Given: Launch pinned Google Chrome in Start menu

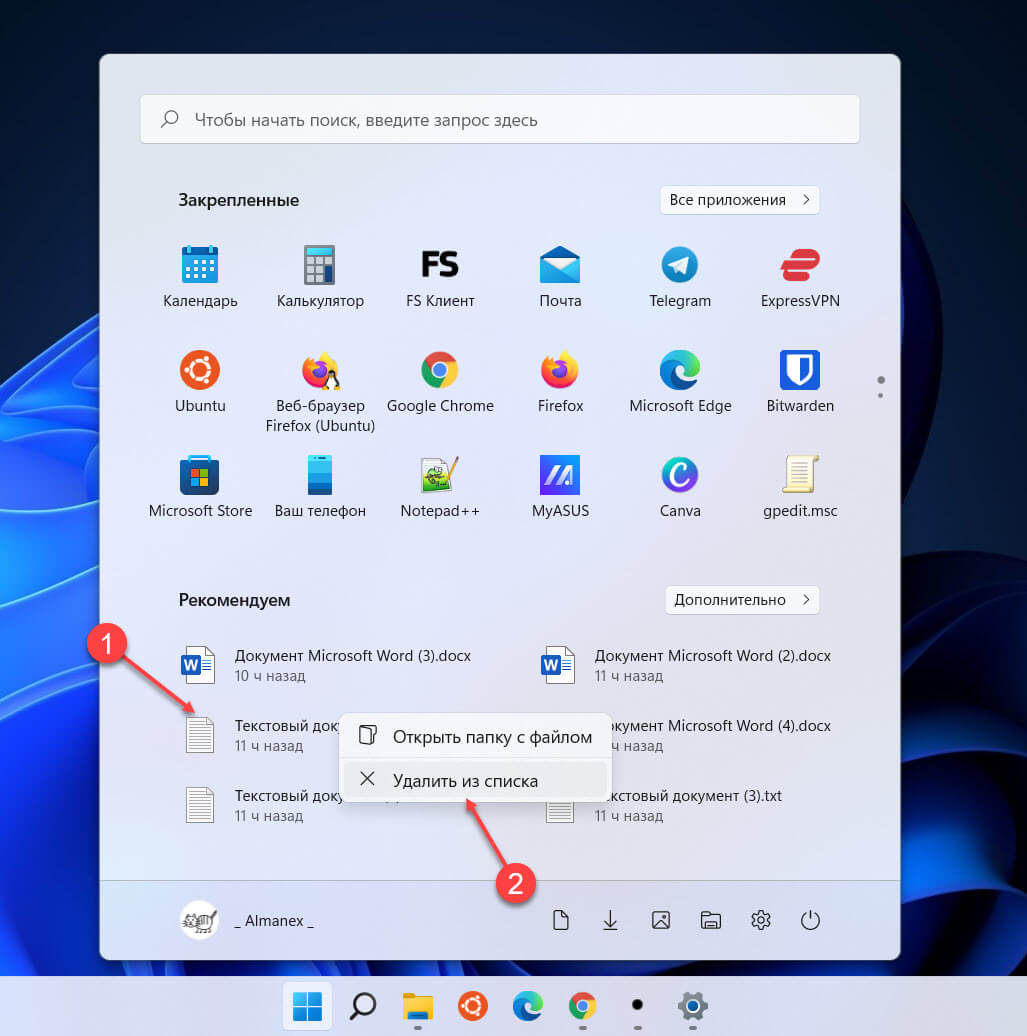Looking at the screenshot, I should click(440, 382).
